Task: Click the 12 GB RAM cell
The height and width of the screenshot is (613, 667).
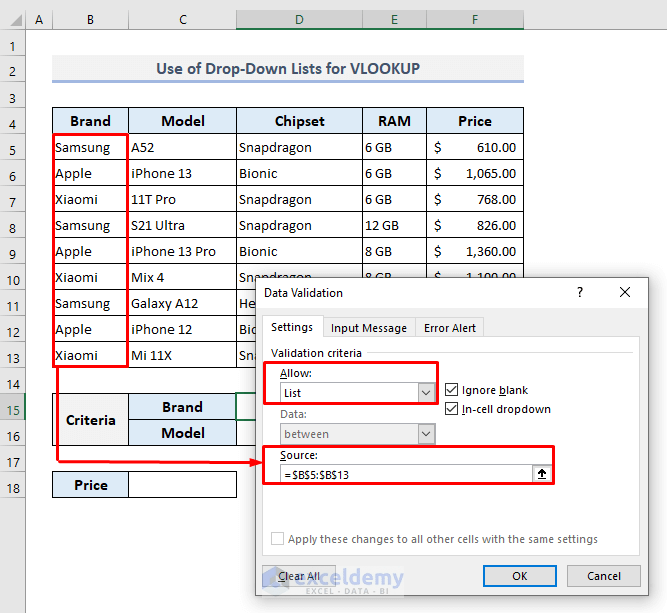Action: [x=394, y=225]
